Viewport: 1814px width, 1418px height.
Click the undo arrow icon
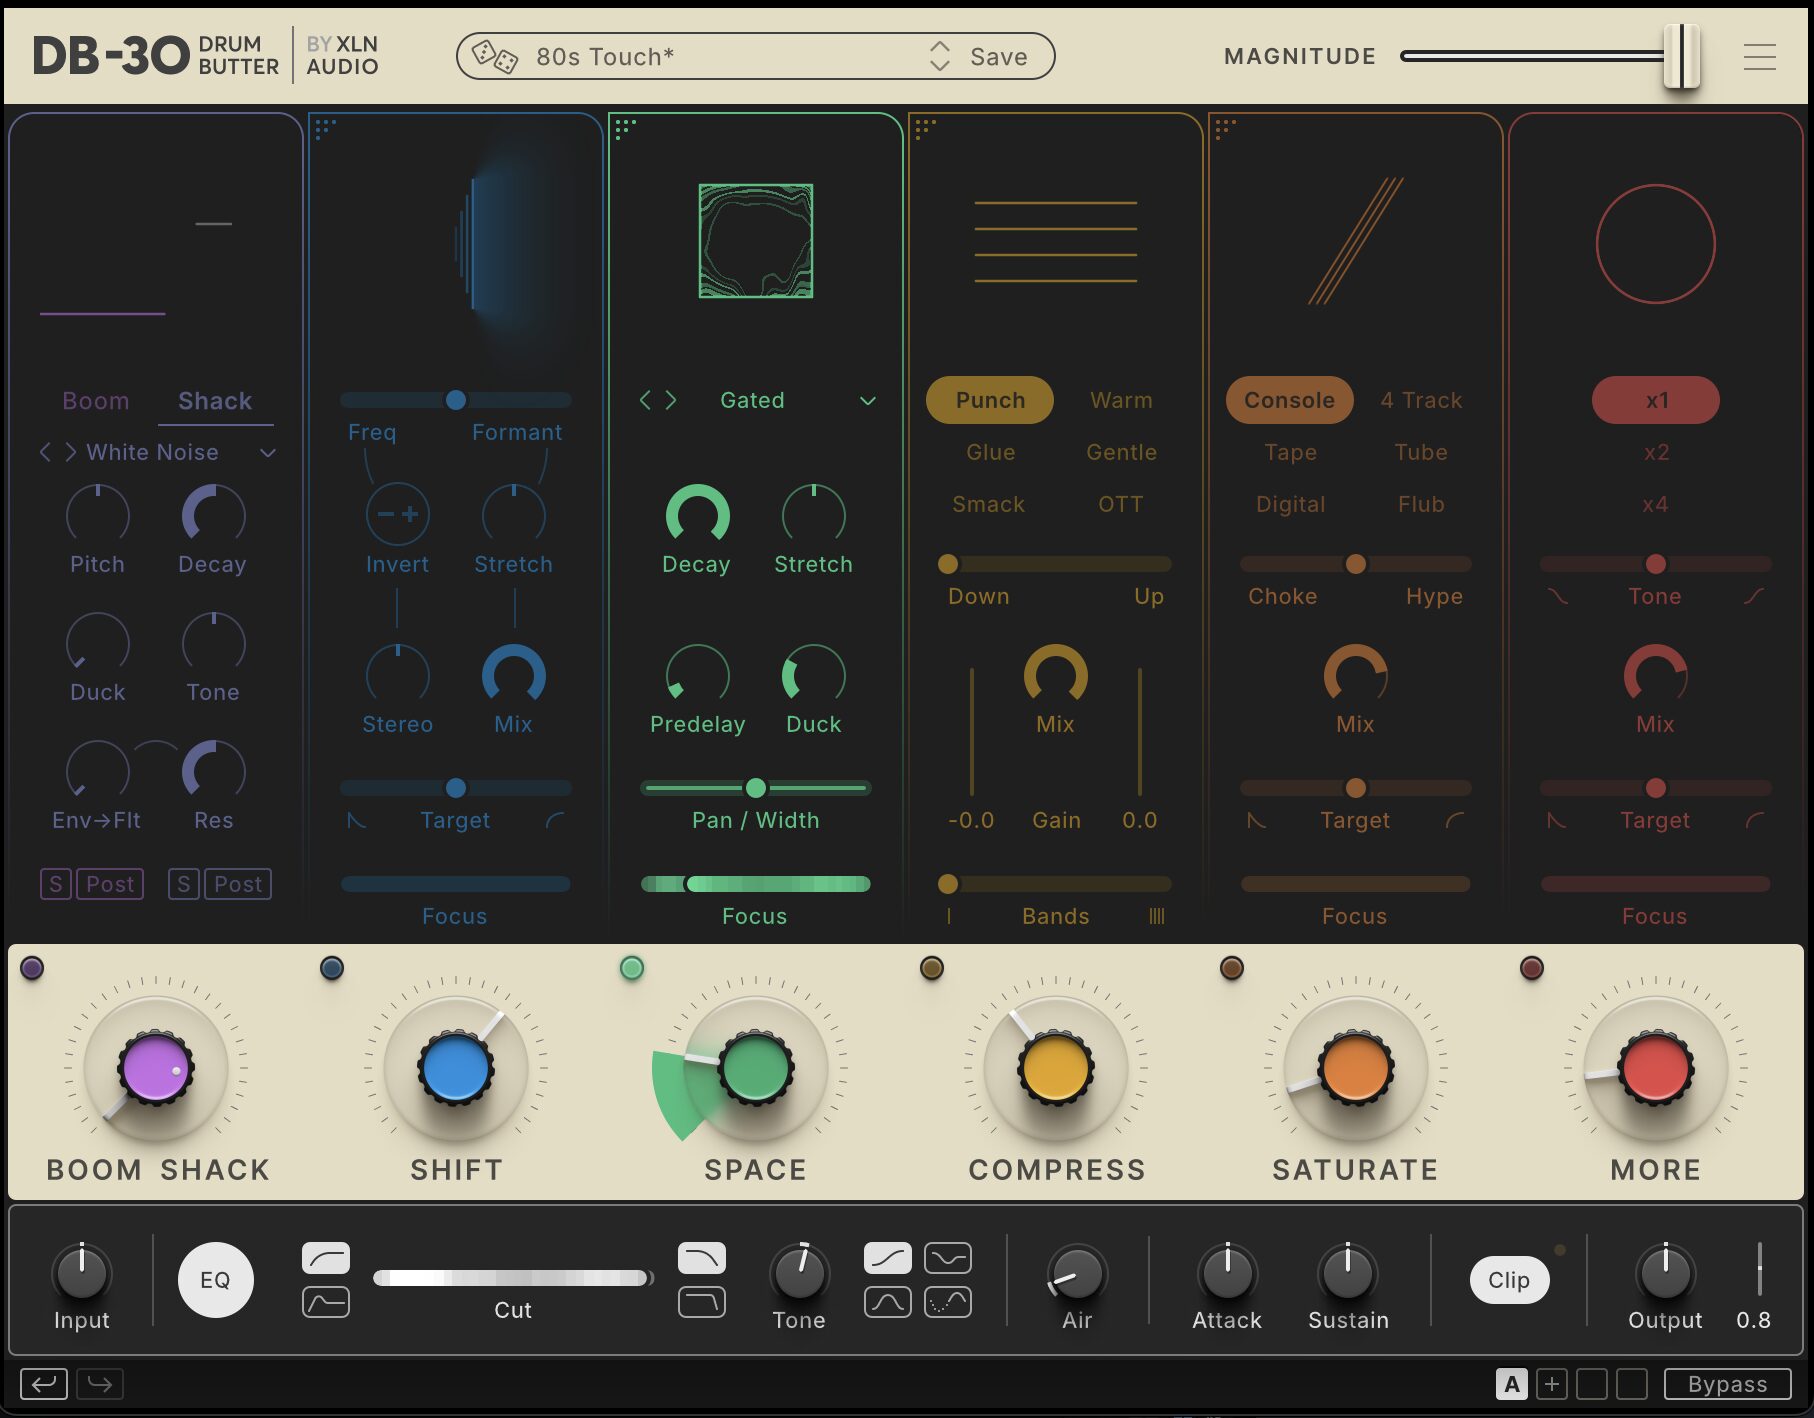coord(44,1384)
